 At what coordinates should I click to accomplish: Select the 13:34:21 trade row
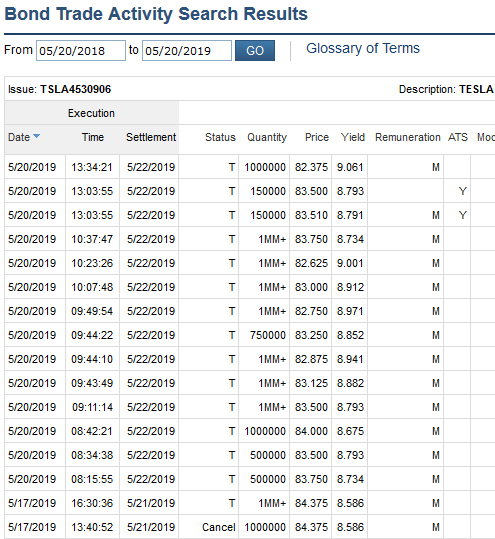click(250, 167)
